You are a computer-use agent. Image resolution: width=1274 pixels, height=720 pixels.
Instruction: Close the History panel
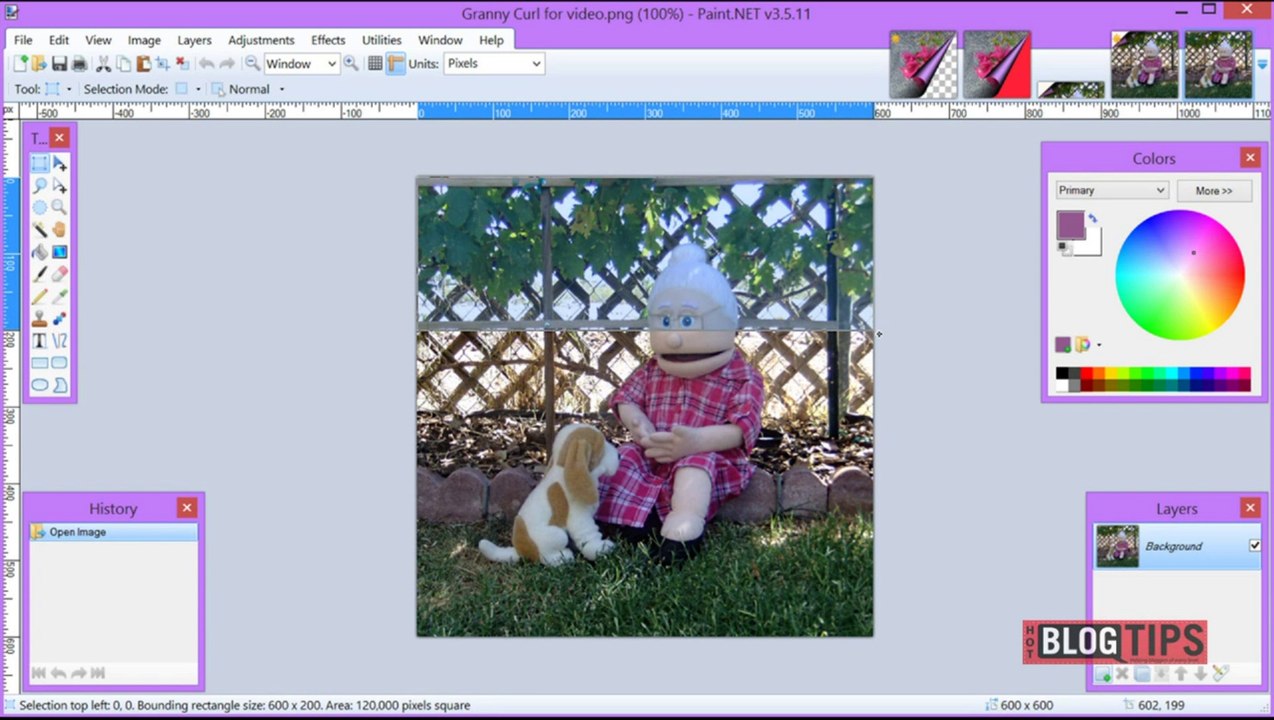[x=186, y=508]
